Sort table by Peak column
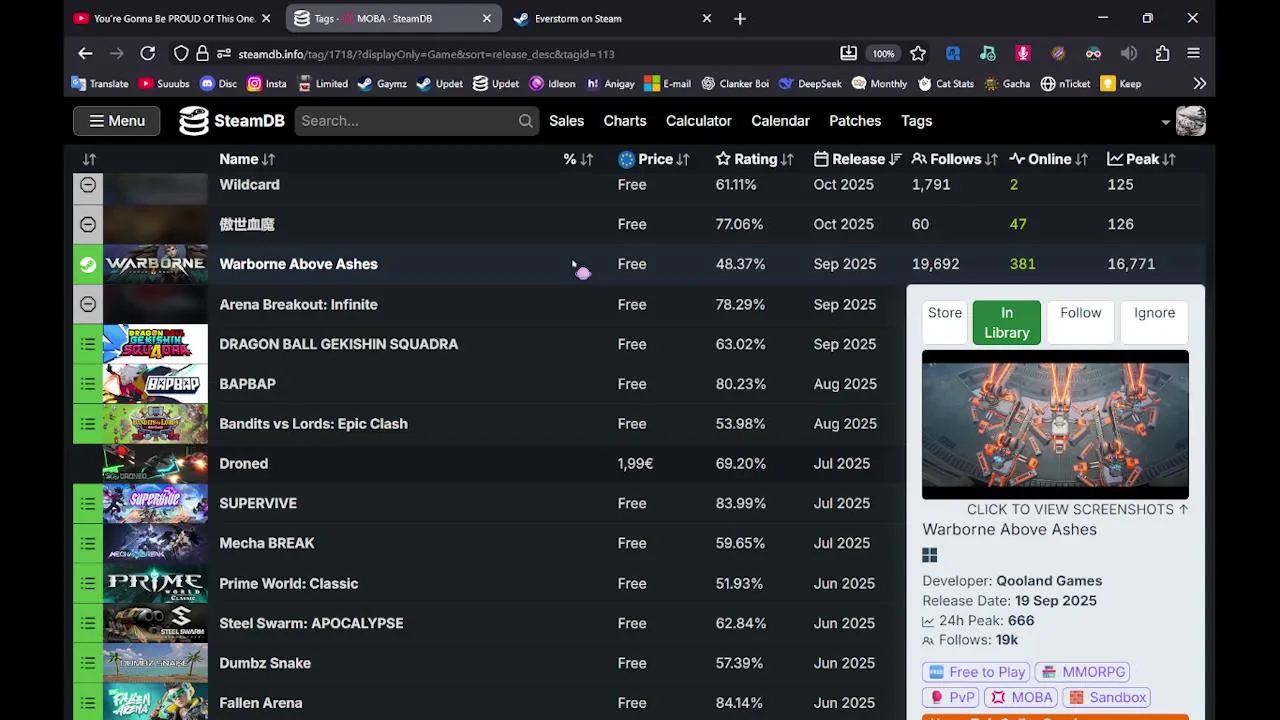 click(1142, 159)
